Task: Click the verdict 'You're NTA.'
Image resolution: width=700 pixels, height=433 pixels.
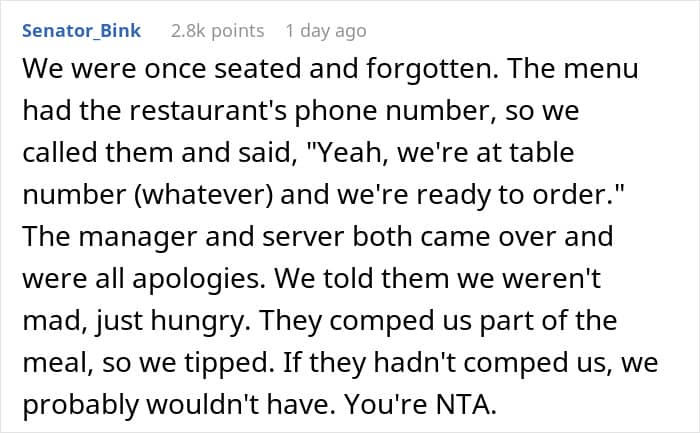Action: [x=421, y=404]
